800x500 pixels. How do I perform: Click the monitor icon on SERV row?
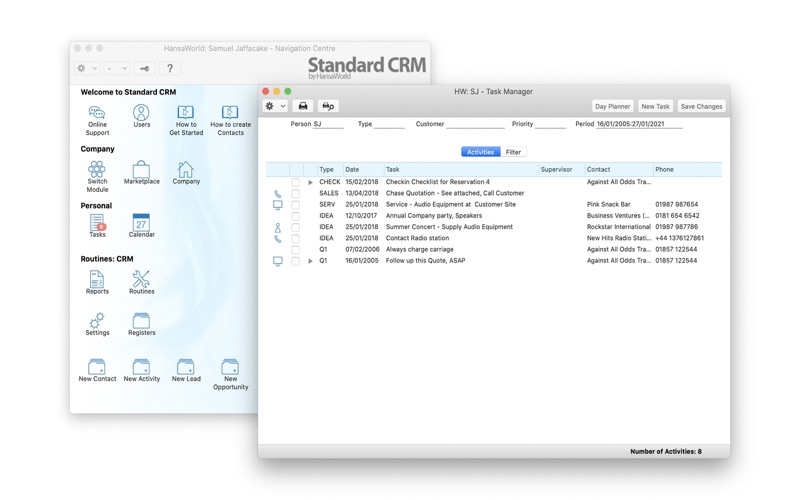[x=278, y=205]
